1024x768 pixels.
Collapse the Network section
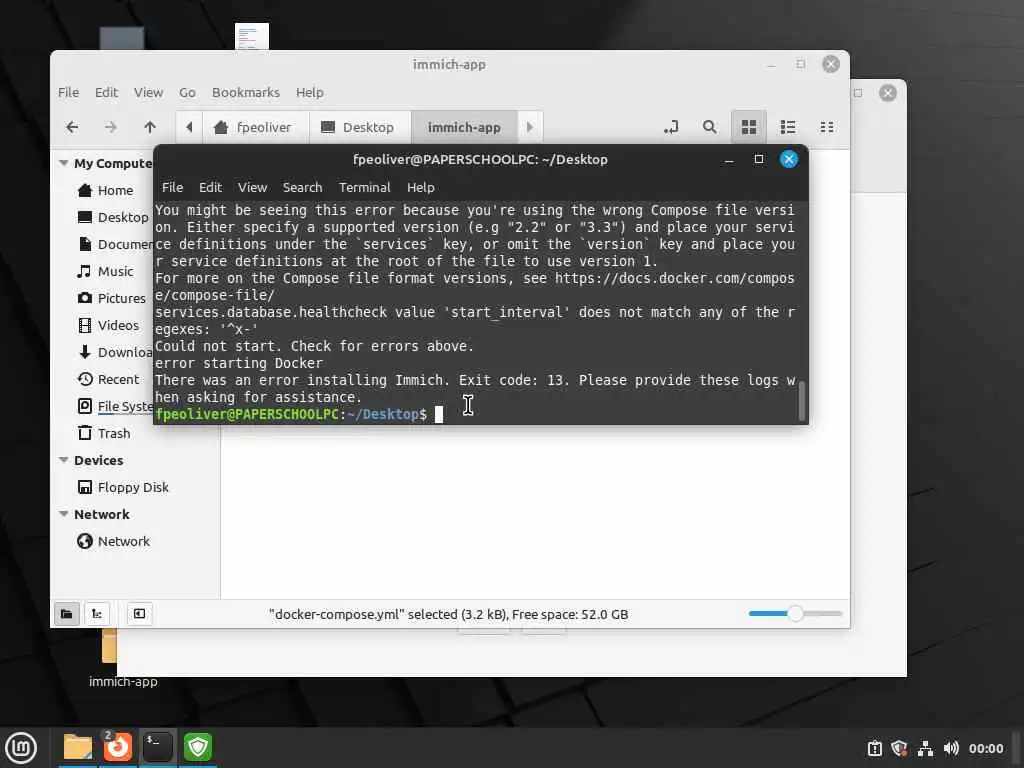click(63, 515)
